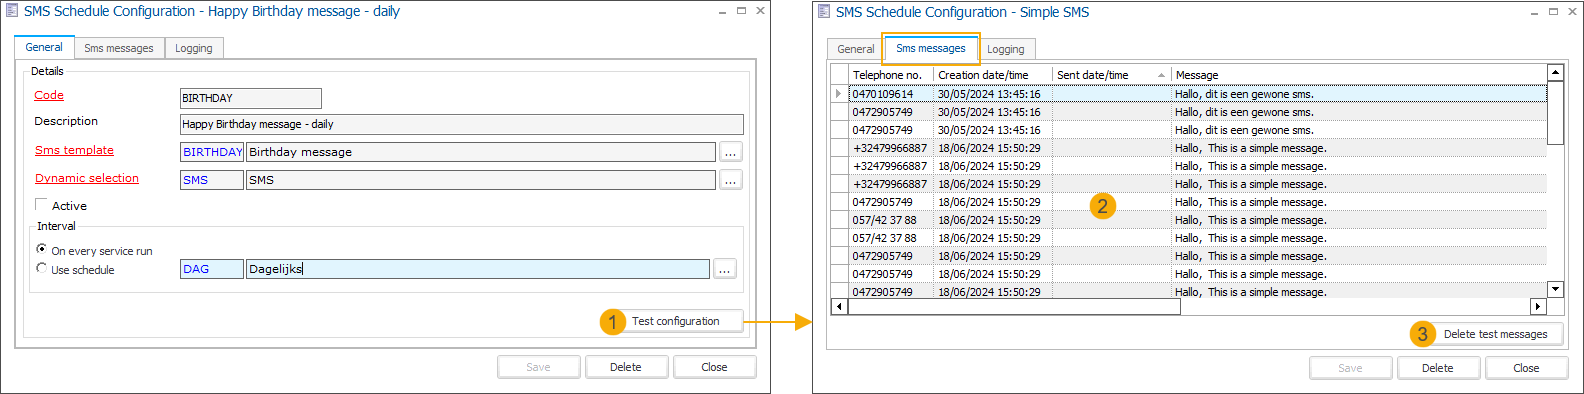1584x394 pixels.
Task: Follow the Code link label
Action: coord(49,95)
